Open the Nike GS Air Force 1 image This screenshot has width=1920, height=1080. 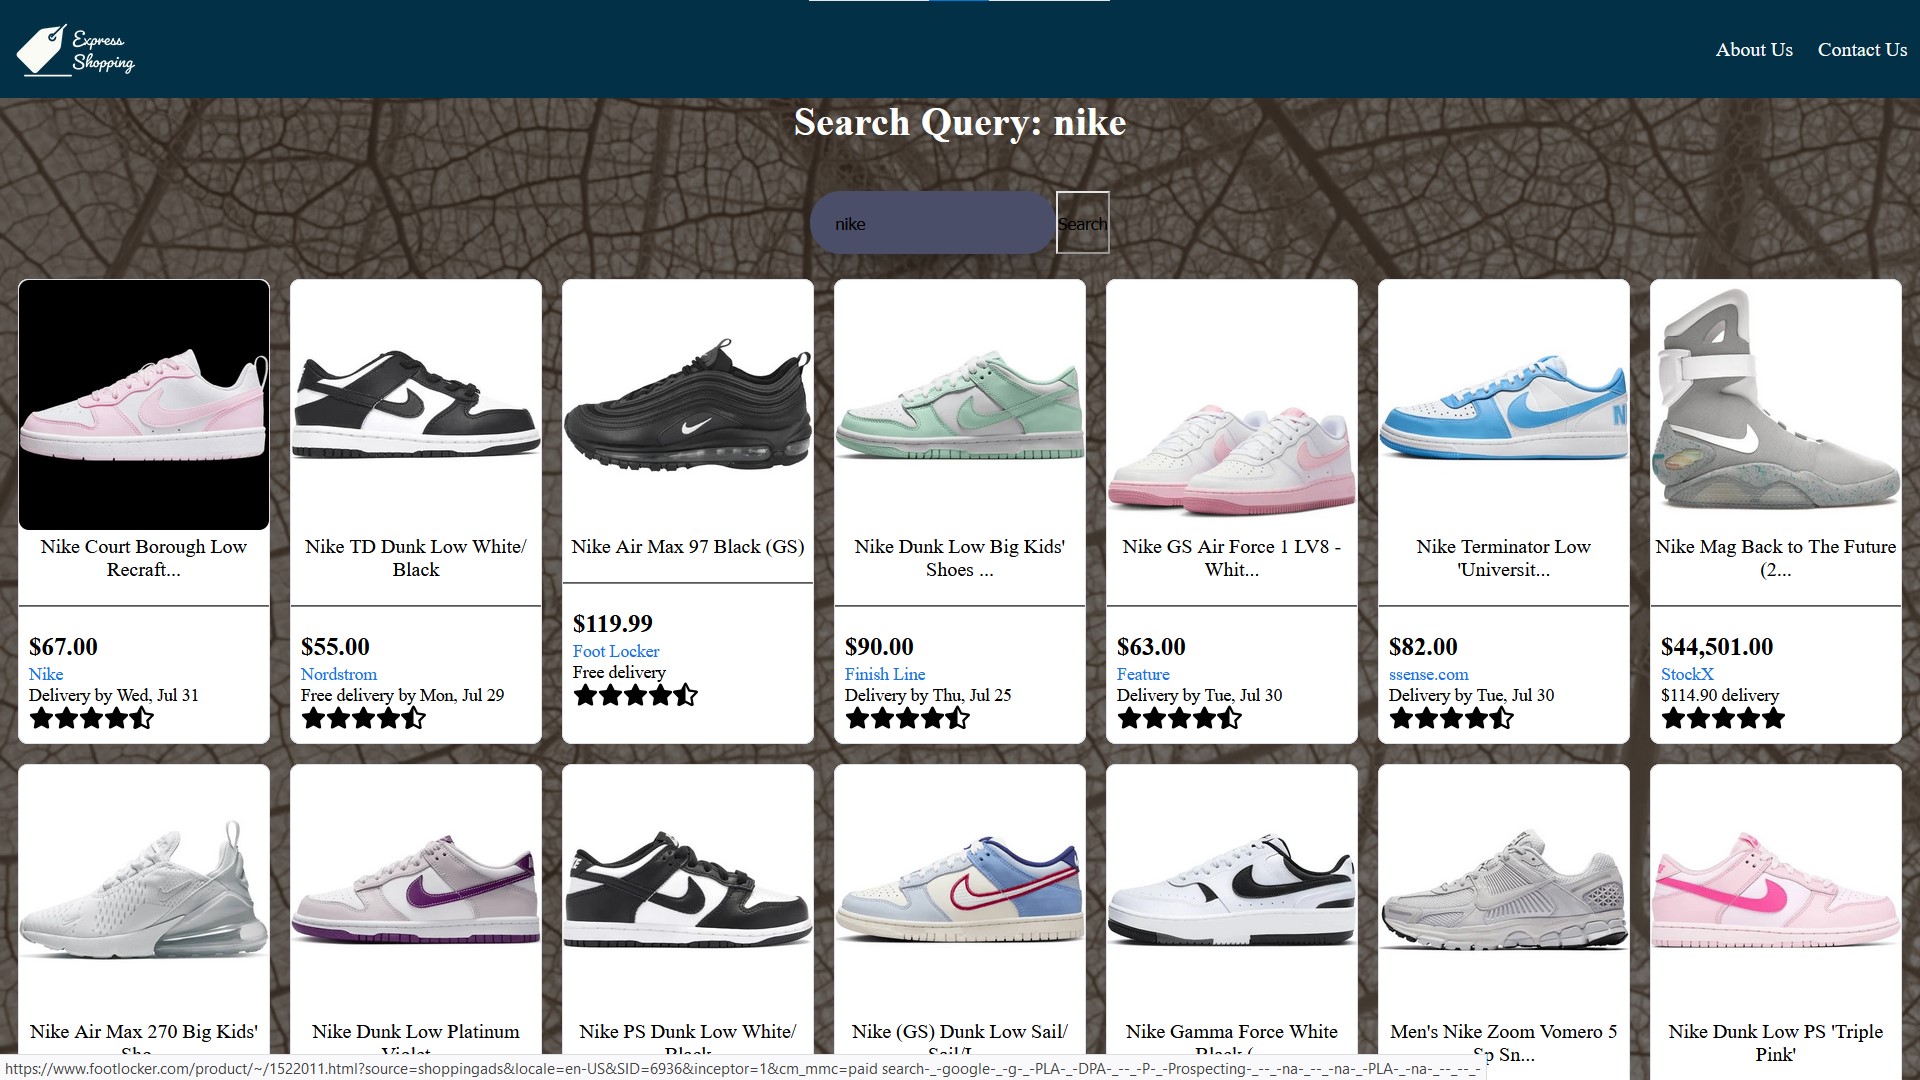click(1232, 405)
